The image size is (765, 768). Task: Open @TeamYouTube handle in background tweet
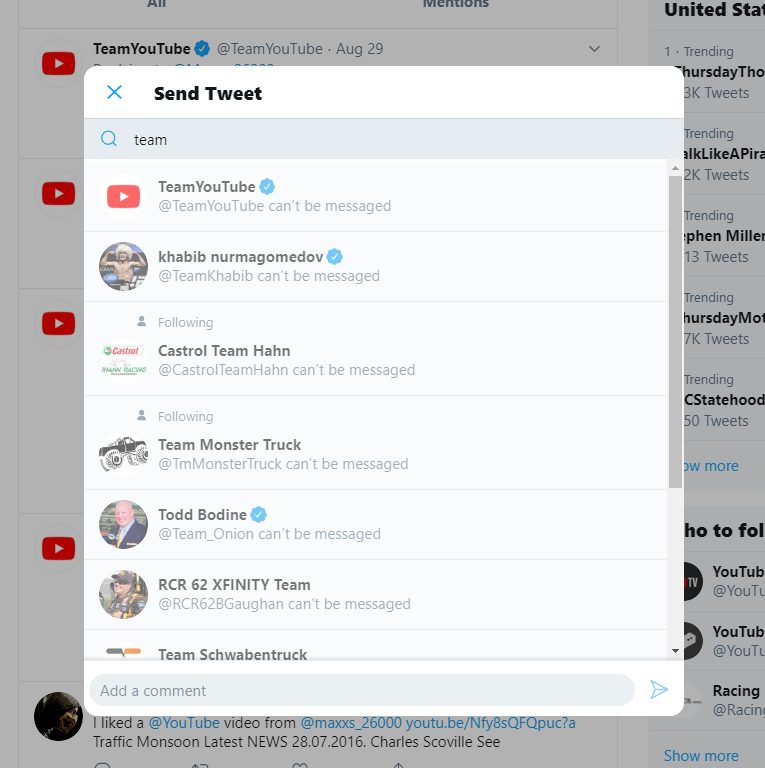[270, 49]
